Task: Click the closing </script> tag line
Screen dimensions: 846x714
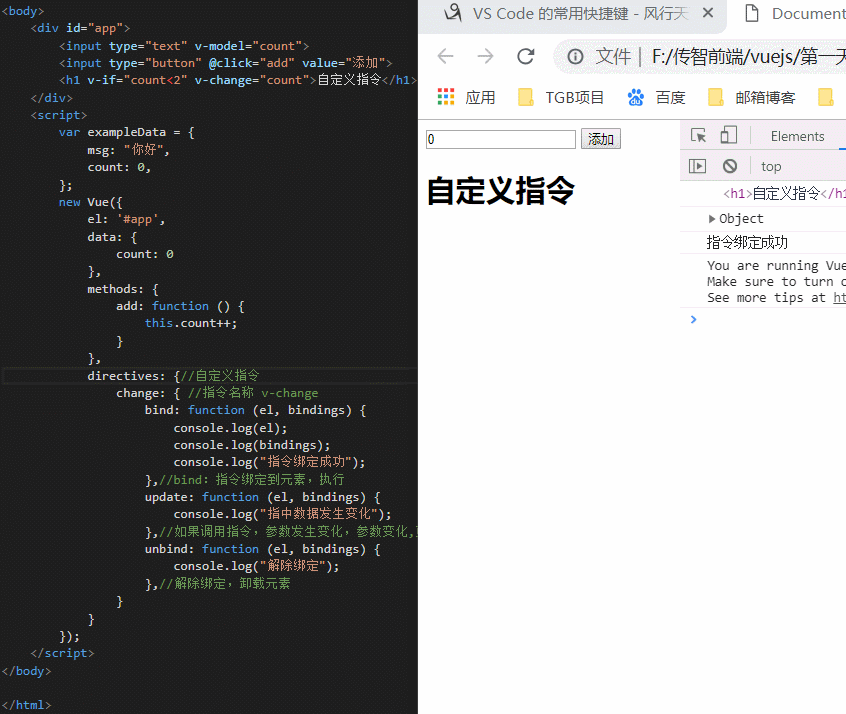Action: [x=62, y=654]
